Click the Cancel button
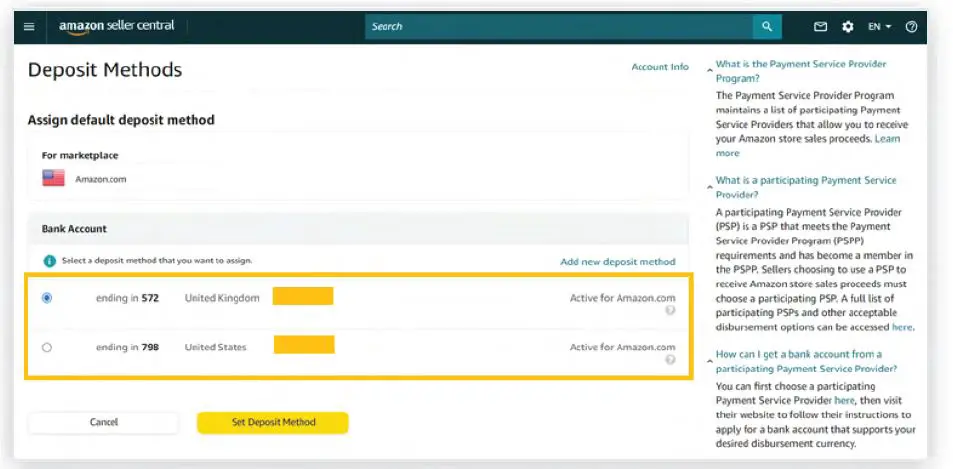953x469 pixels. click(103, 422)
